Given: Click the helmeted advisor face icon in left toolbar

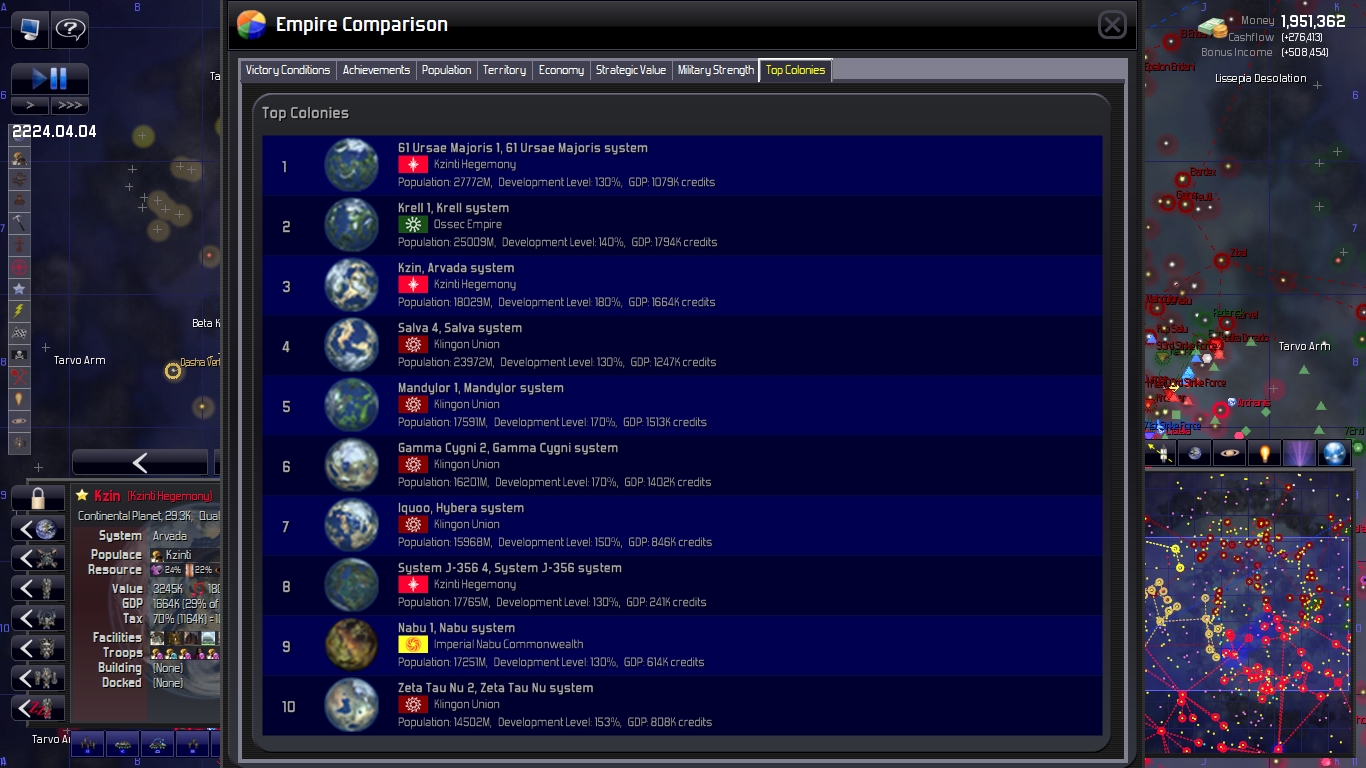Looking at the screenshot, I should coord(19,158).
